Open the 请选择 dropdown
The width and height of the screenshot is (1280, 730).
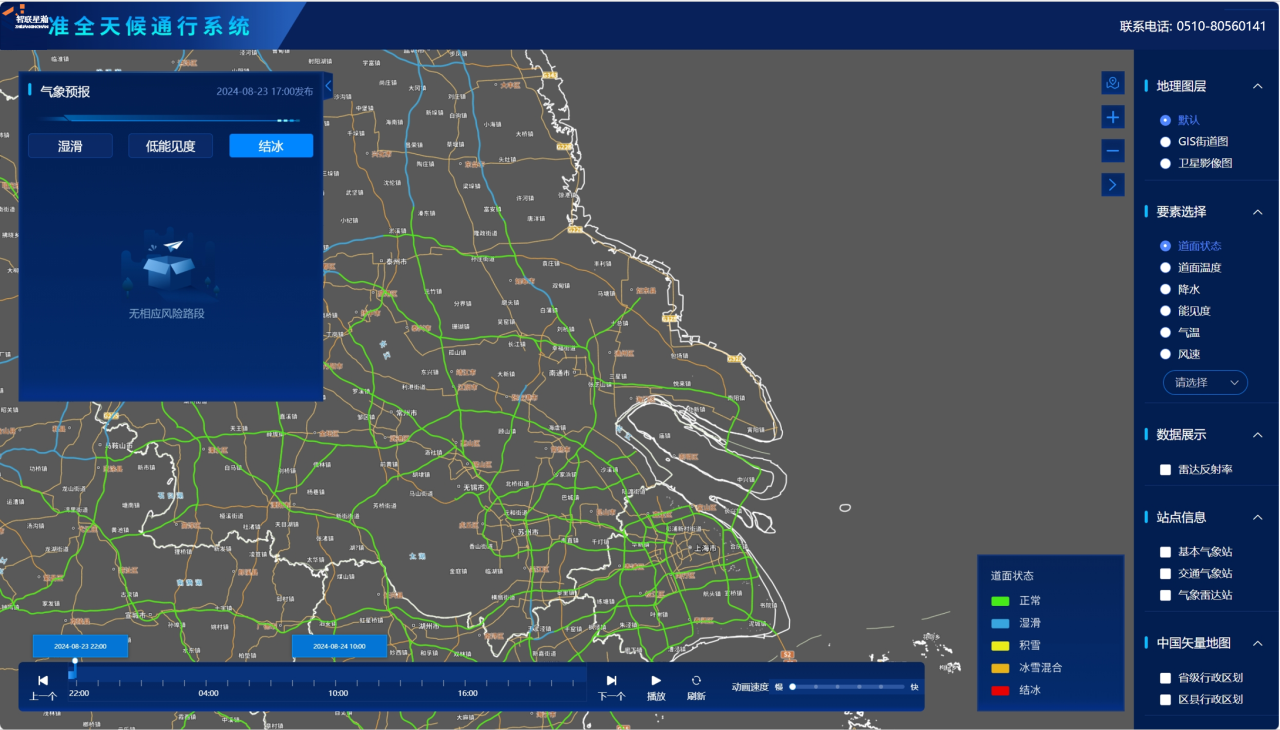[x=1205, y=382]
